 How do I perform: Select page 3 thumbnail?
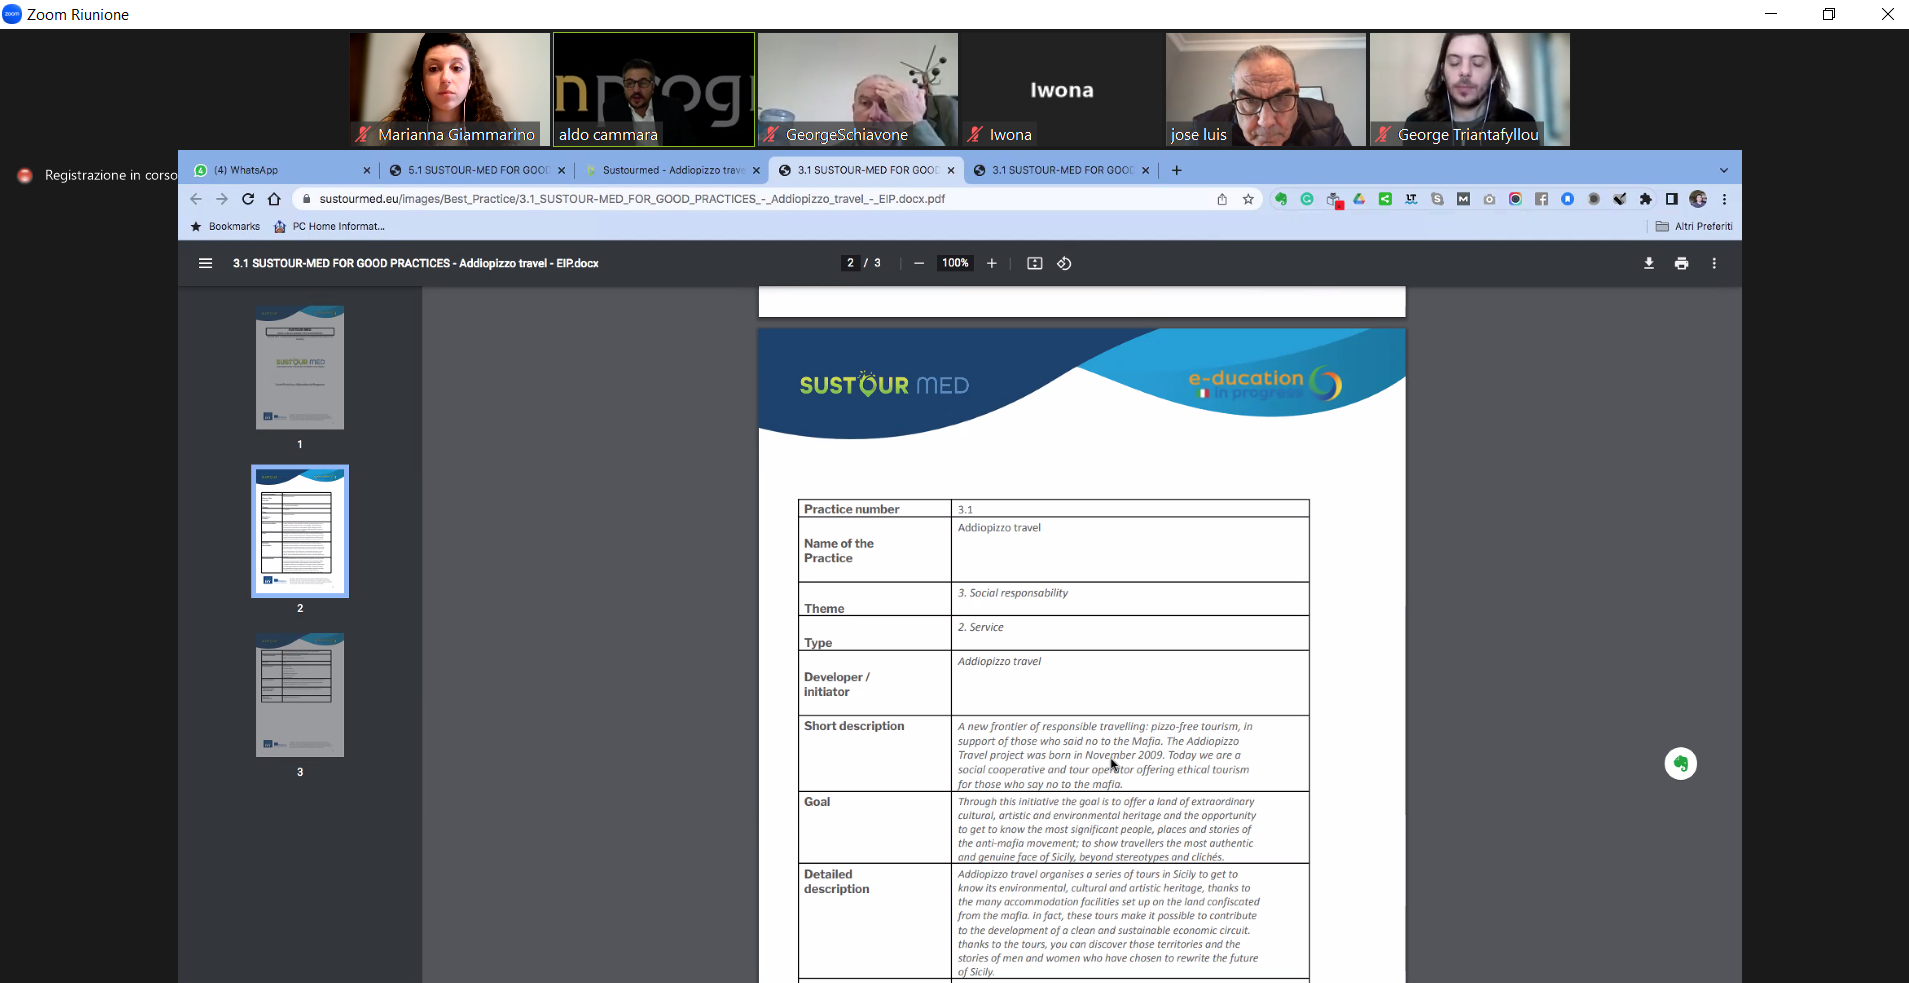tap(300, 695)
